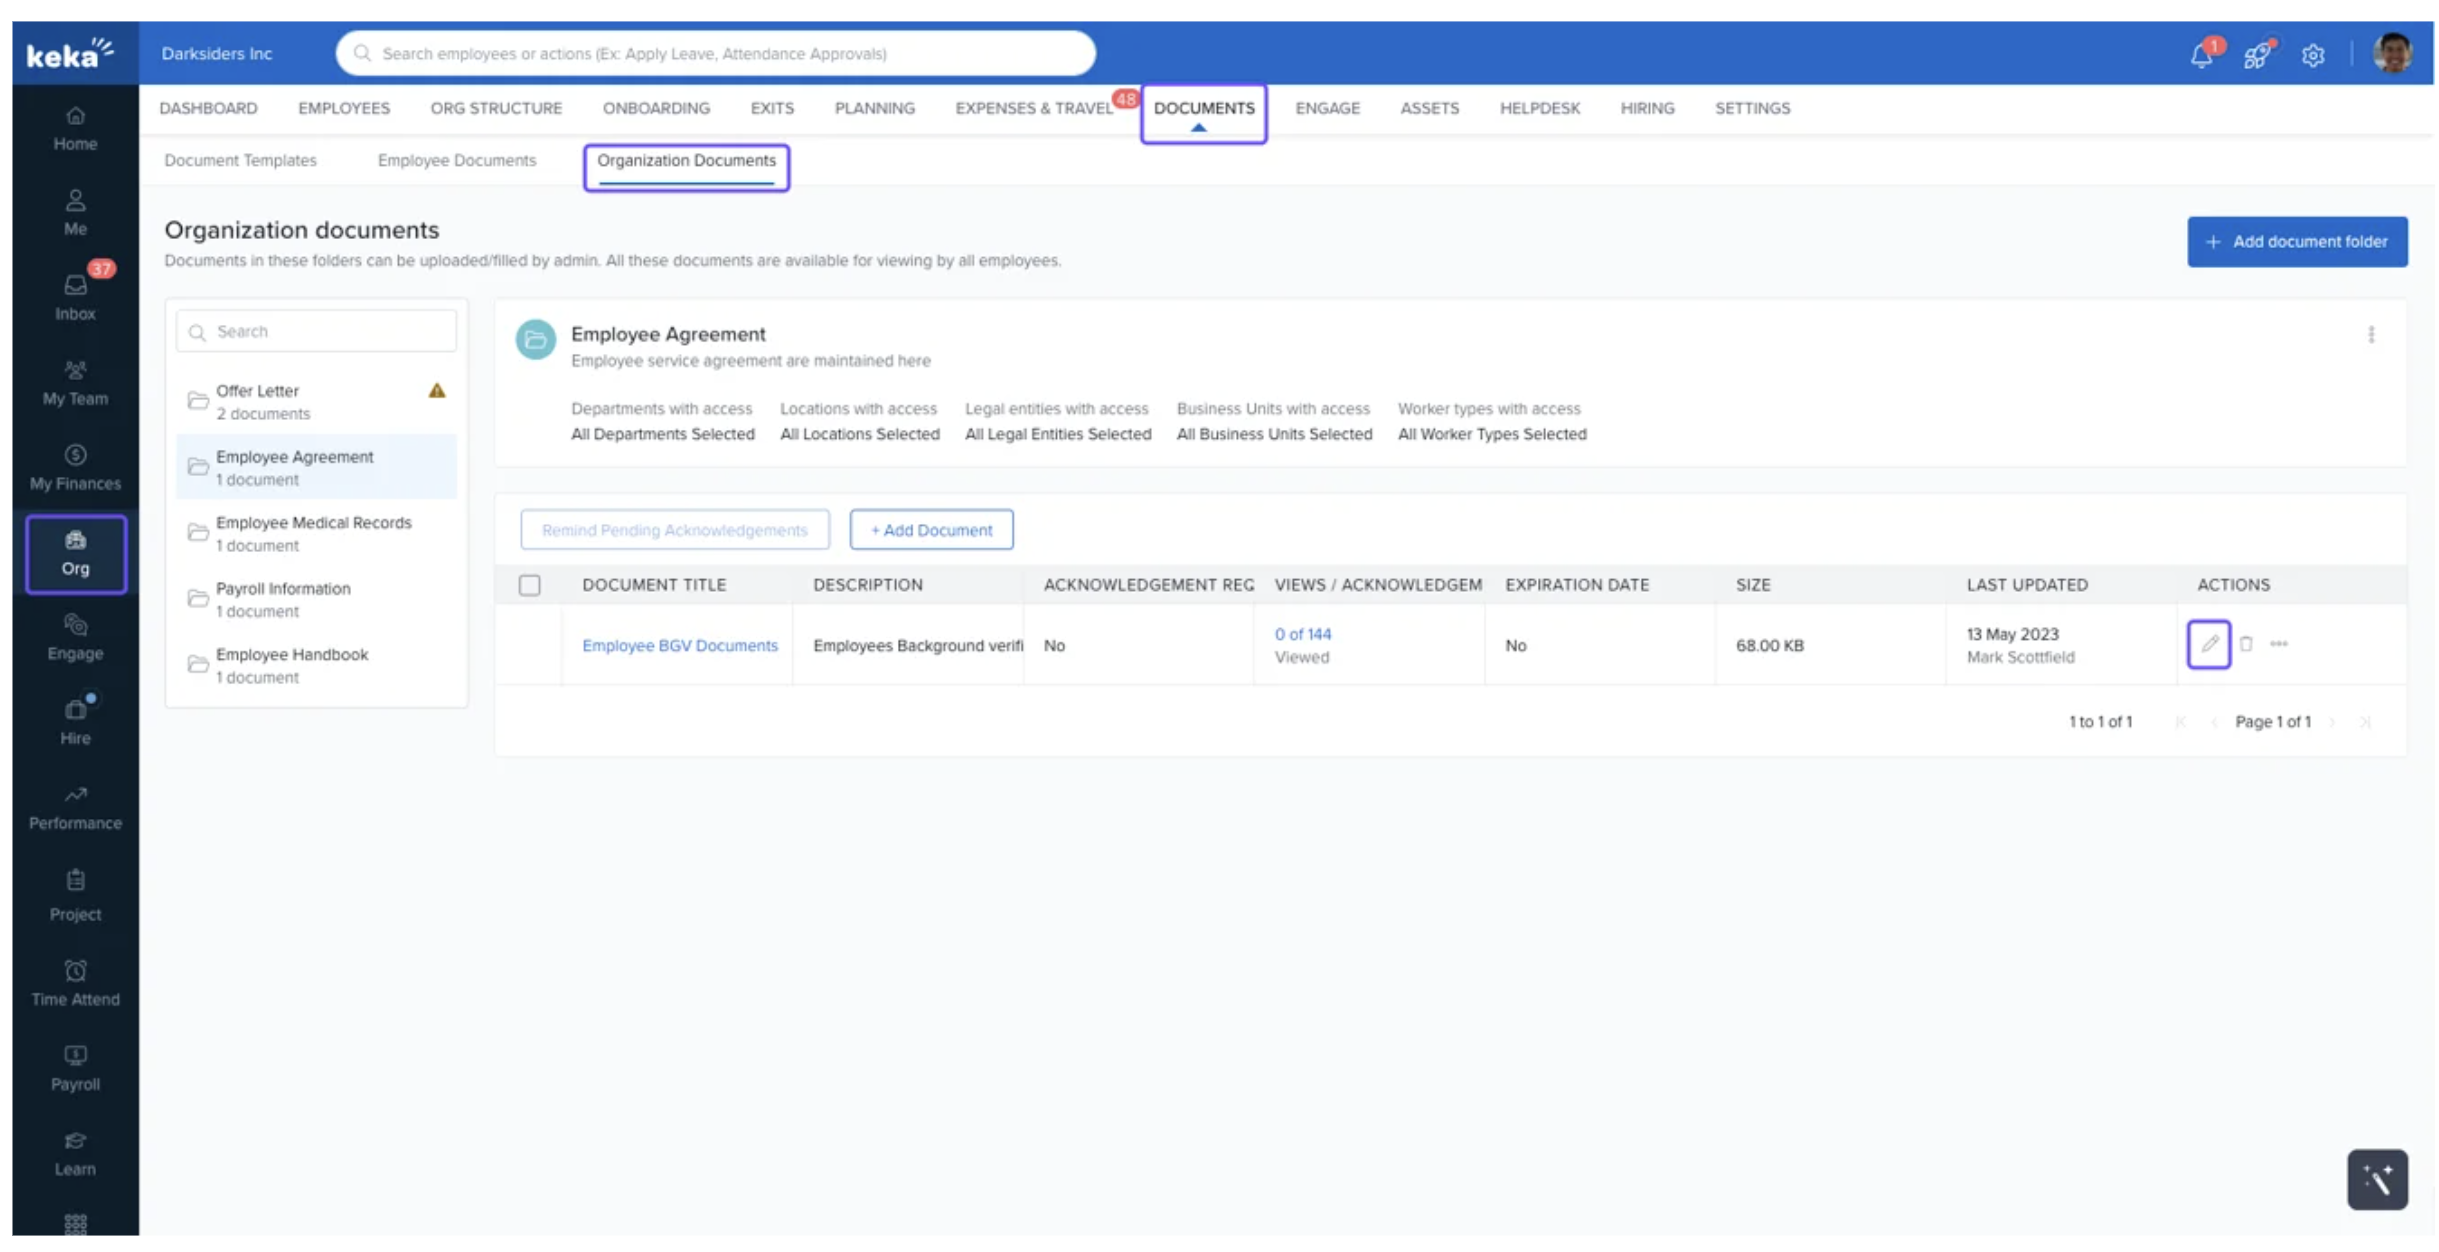
Task: Open the Employee BGV Documents link
Action: pyautogui.click(x=679, y=645)
